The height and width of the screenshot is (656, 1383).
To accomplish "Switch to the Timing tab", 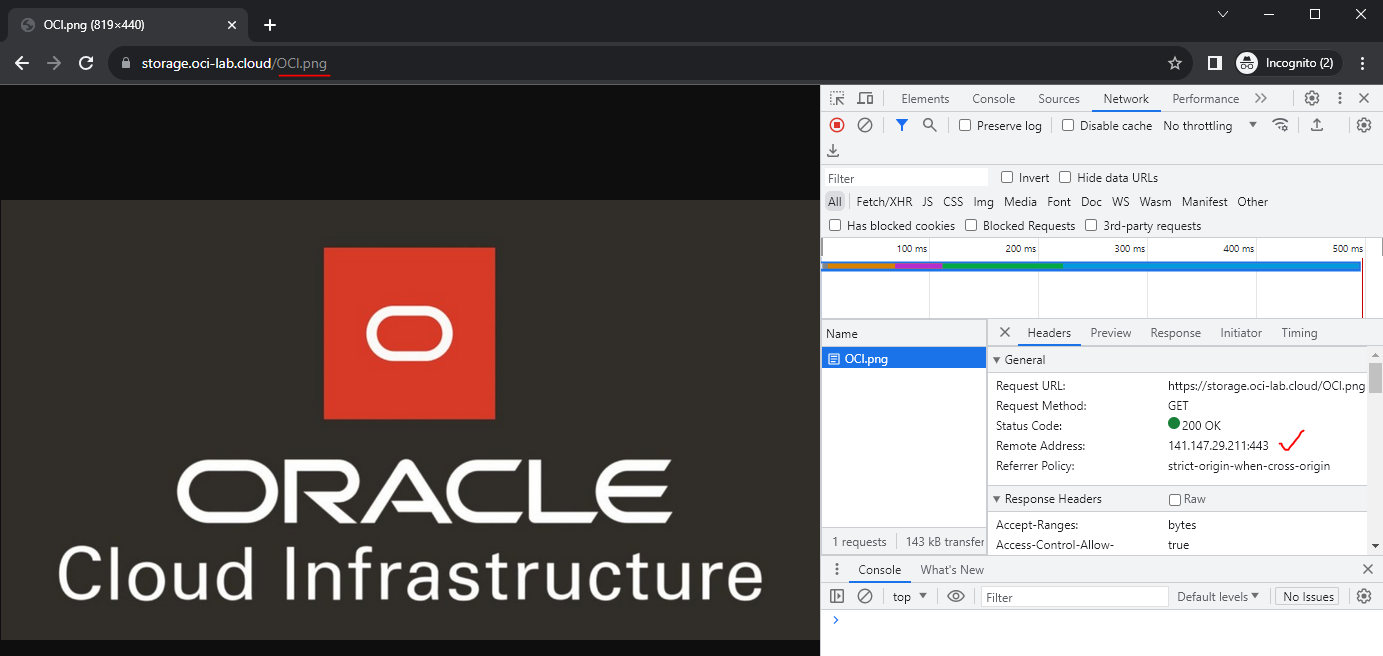I will 1299,333.
